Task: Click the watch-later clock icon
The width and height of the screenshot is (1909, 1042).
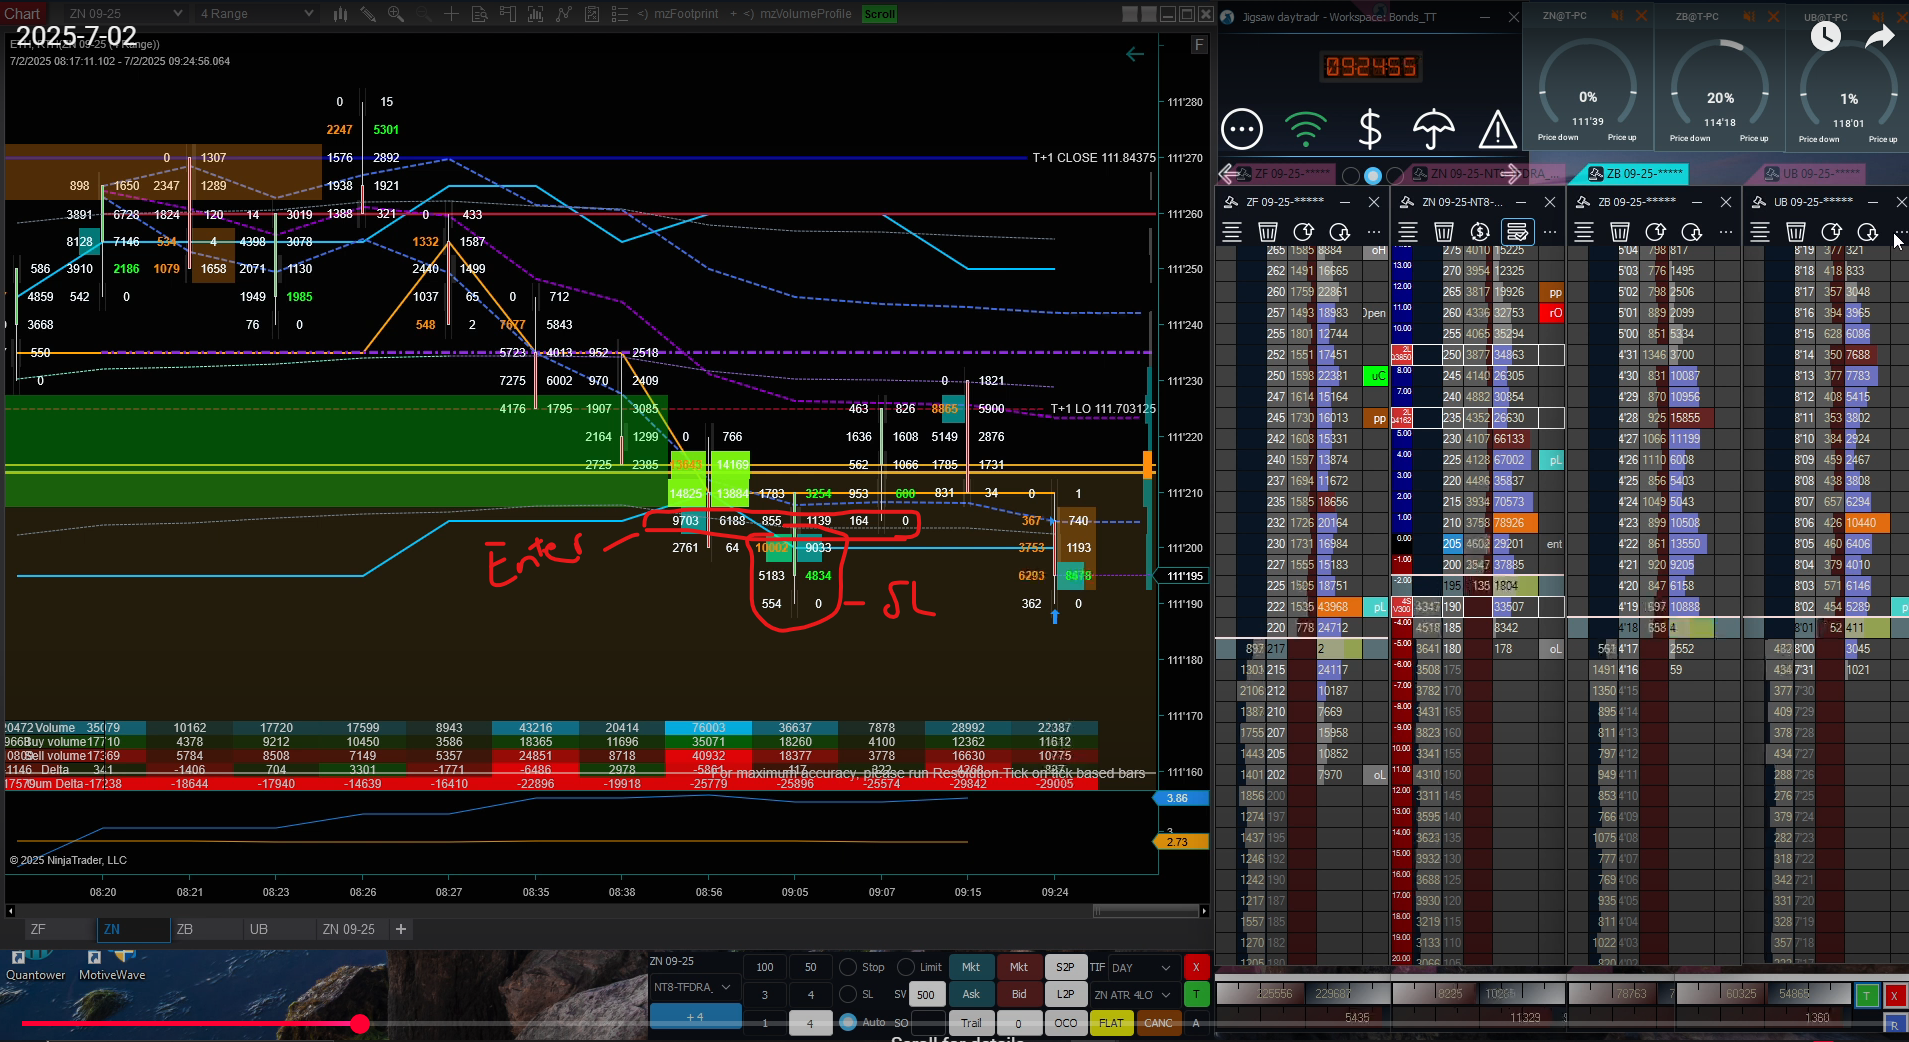Action: pyautogui.click(x=1826, y=36)
